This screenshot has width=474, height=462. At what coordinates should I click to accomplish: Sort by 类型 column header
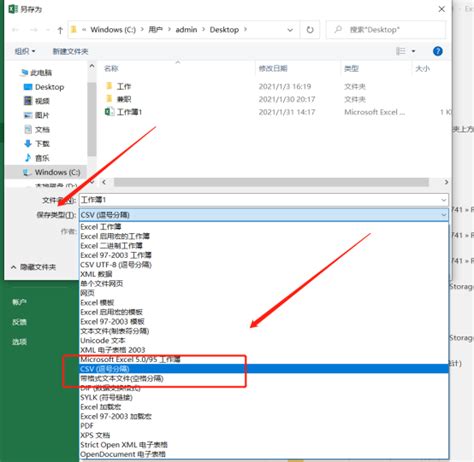tap(351, 69)
